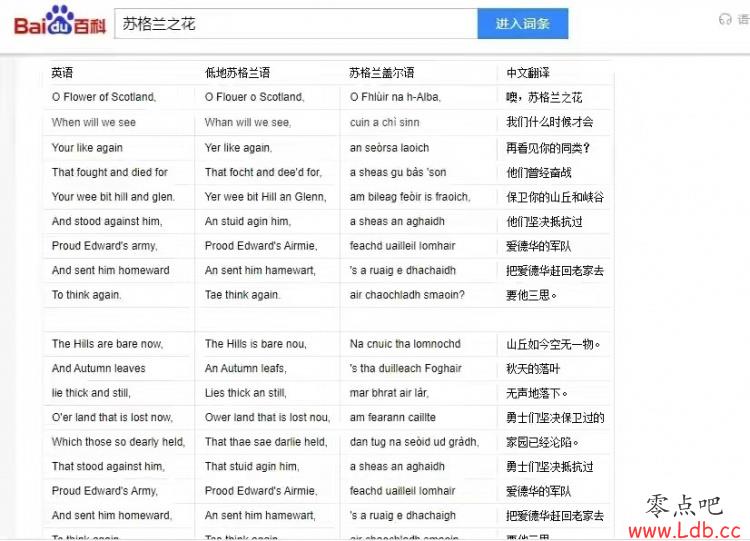Screen dimensions: 750x541
Task: Click the cell 'dan tug na seòid ud gràdh,'
Action: coord(414,442)
